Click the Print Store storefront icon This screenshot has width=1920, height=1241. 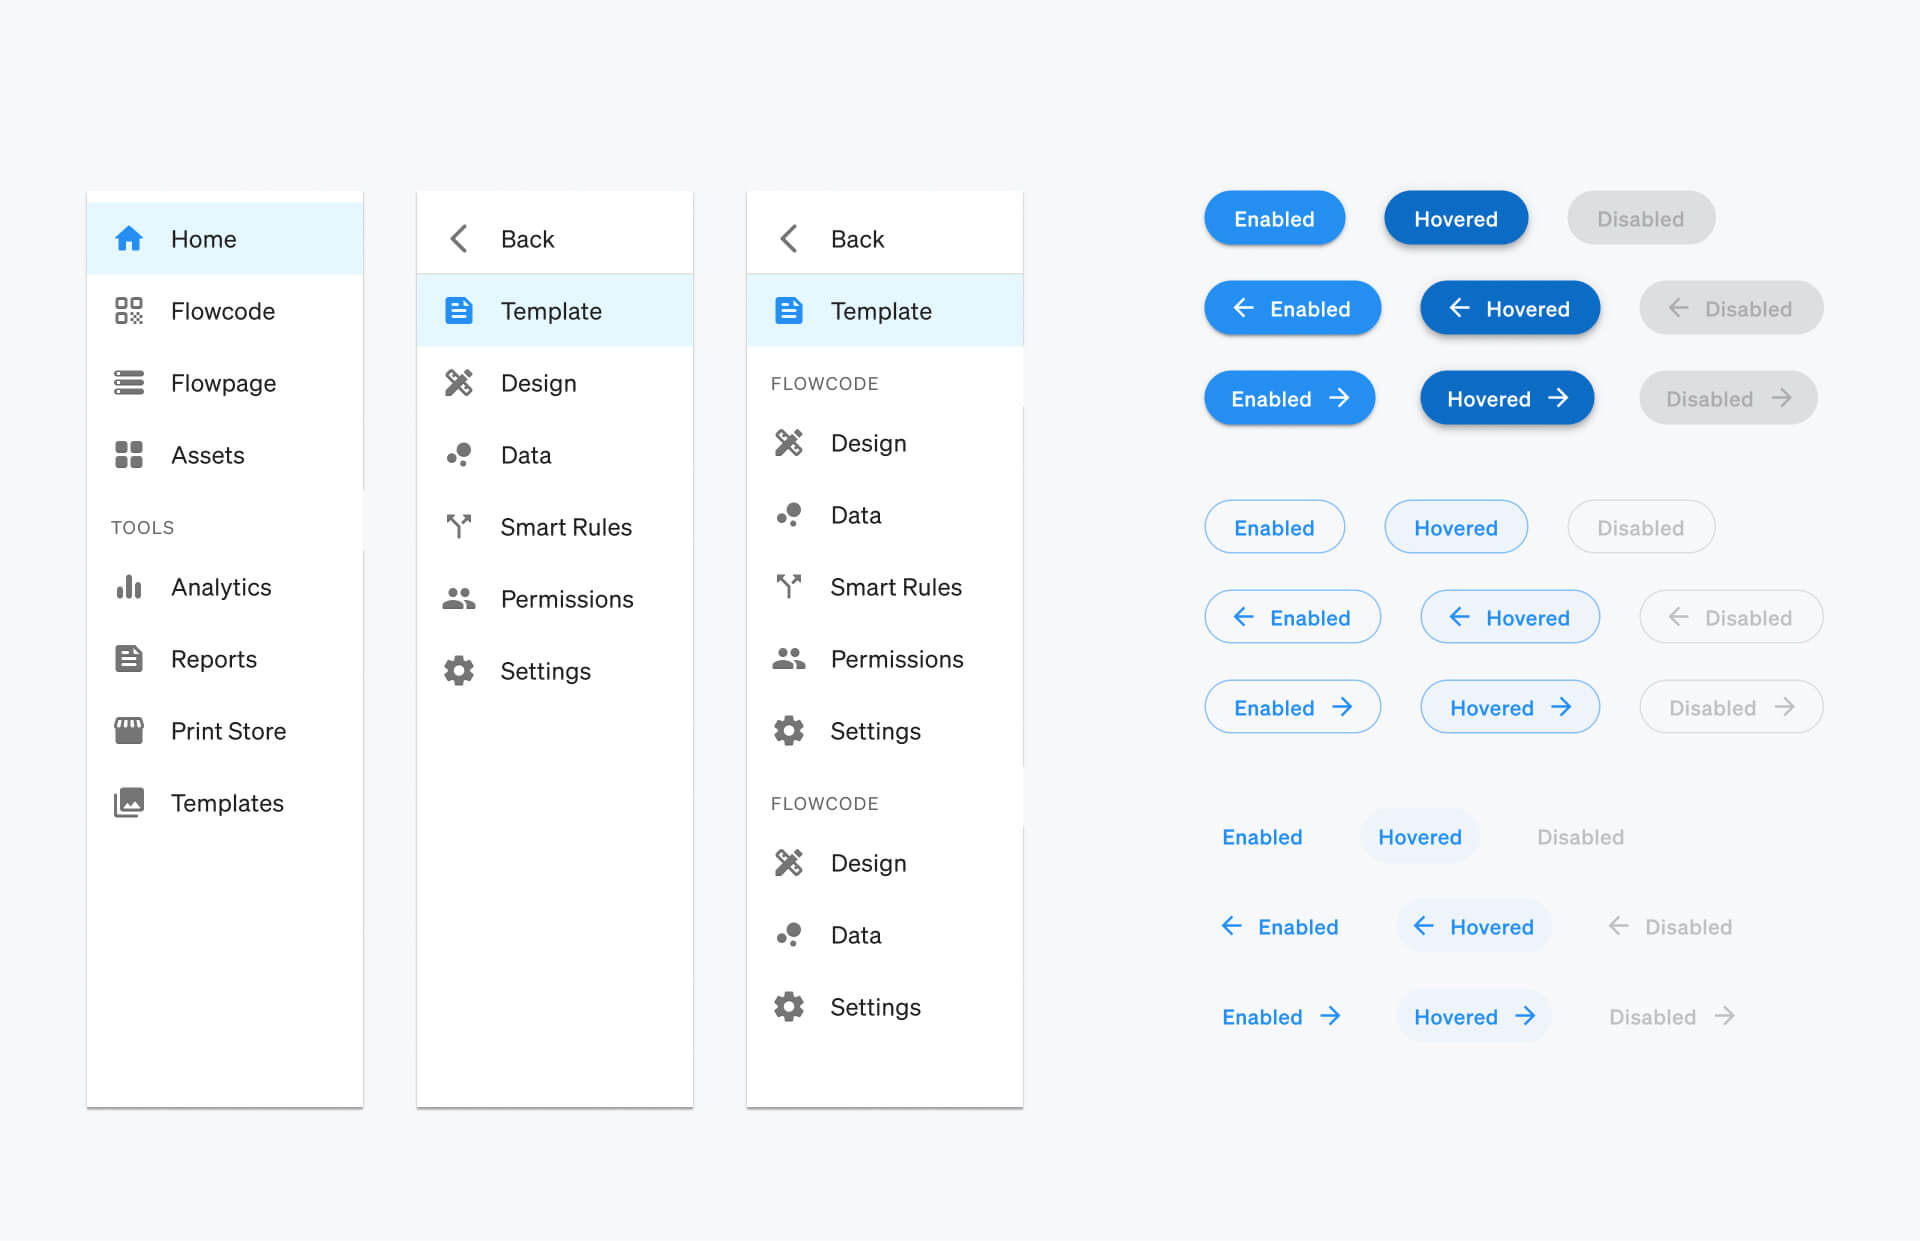coord(129,731)
